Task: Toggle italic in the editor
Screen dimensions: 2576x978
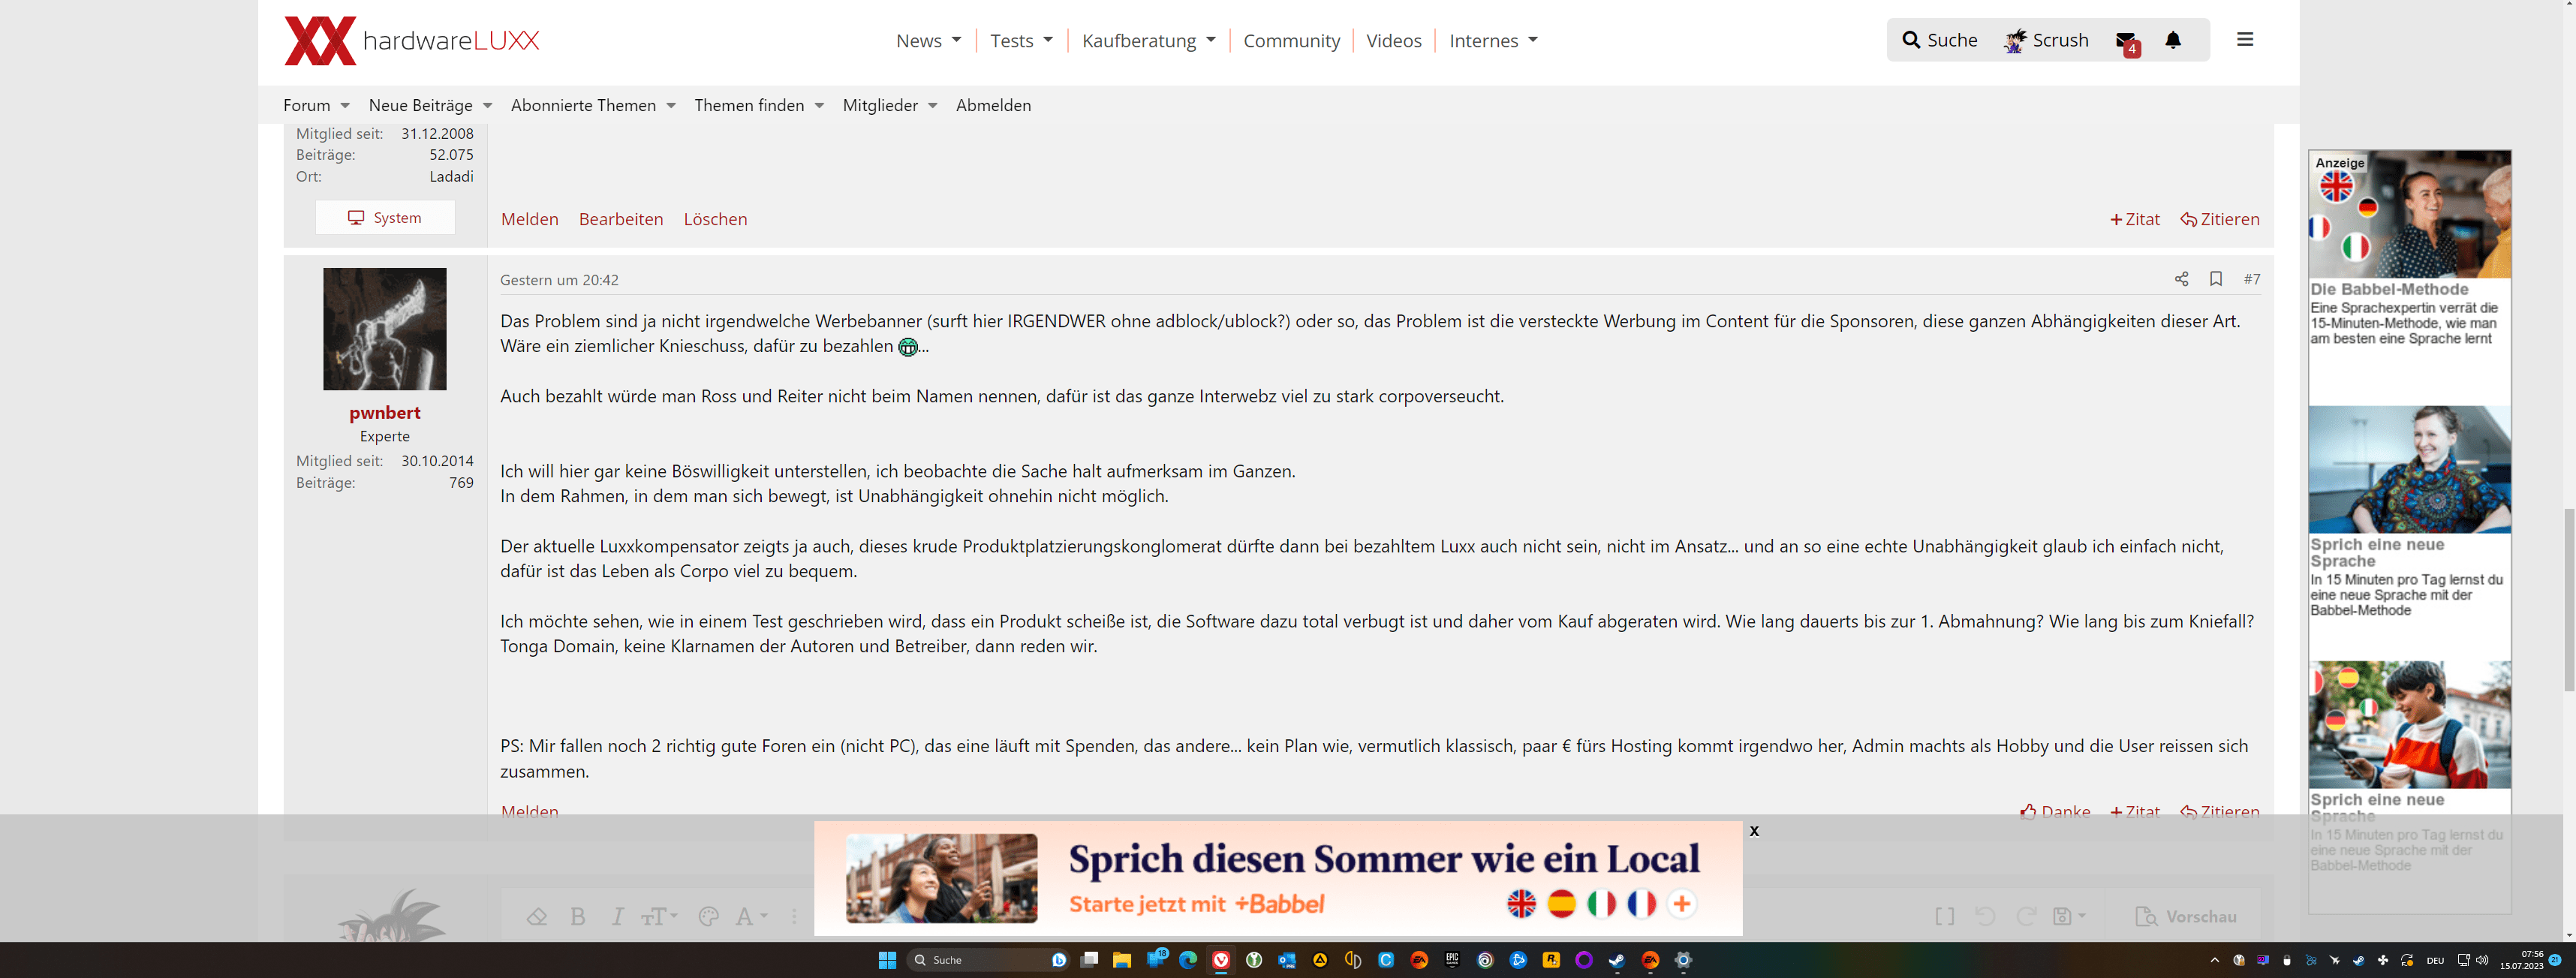Action: 618,916
